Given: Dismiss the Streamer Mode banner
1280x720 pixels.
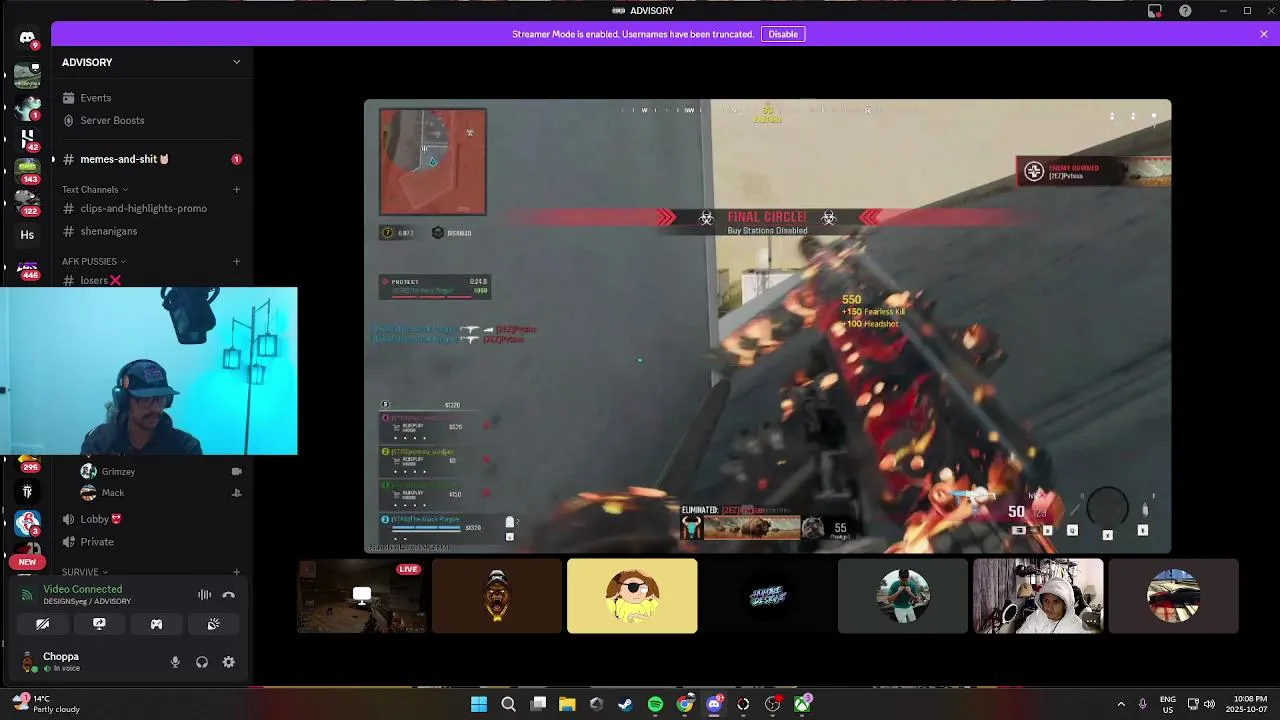Looking at the screenshot, I should 1264,34.
